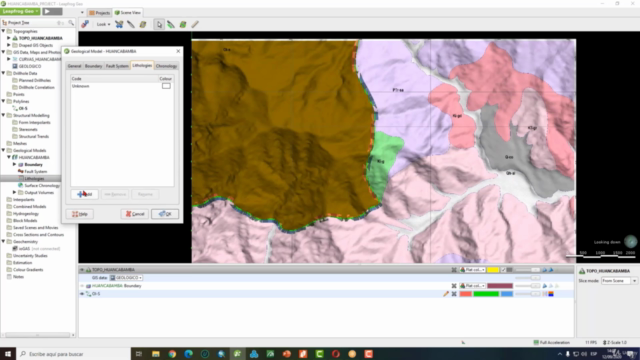Viewport: 640px width, 360px height.
Task: Expand the Output Volumes node
Action: click(x=15, y=192)
